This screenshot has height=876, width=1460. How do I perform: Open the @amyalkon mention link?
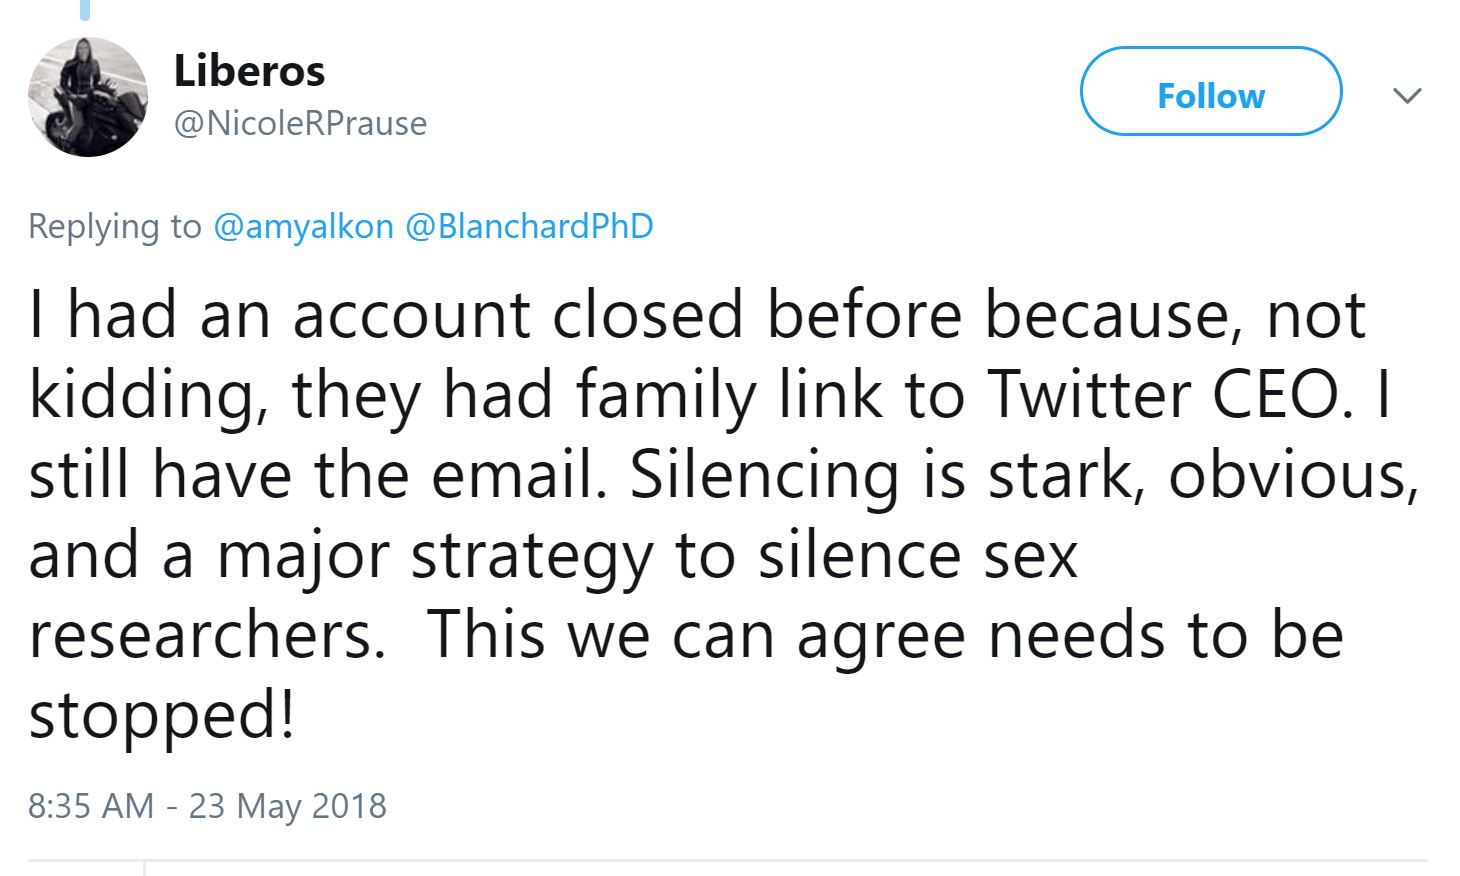[303, 226]
